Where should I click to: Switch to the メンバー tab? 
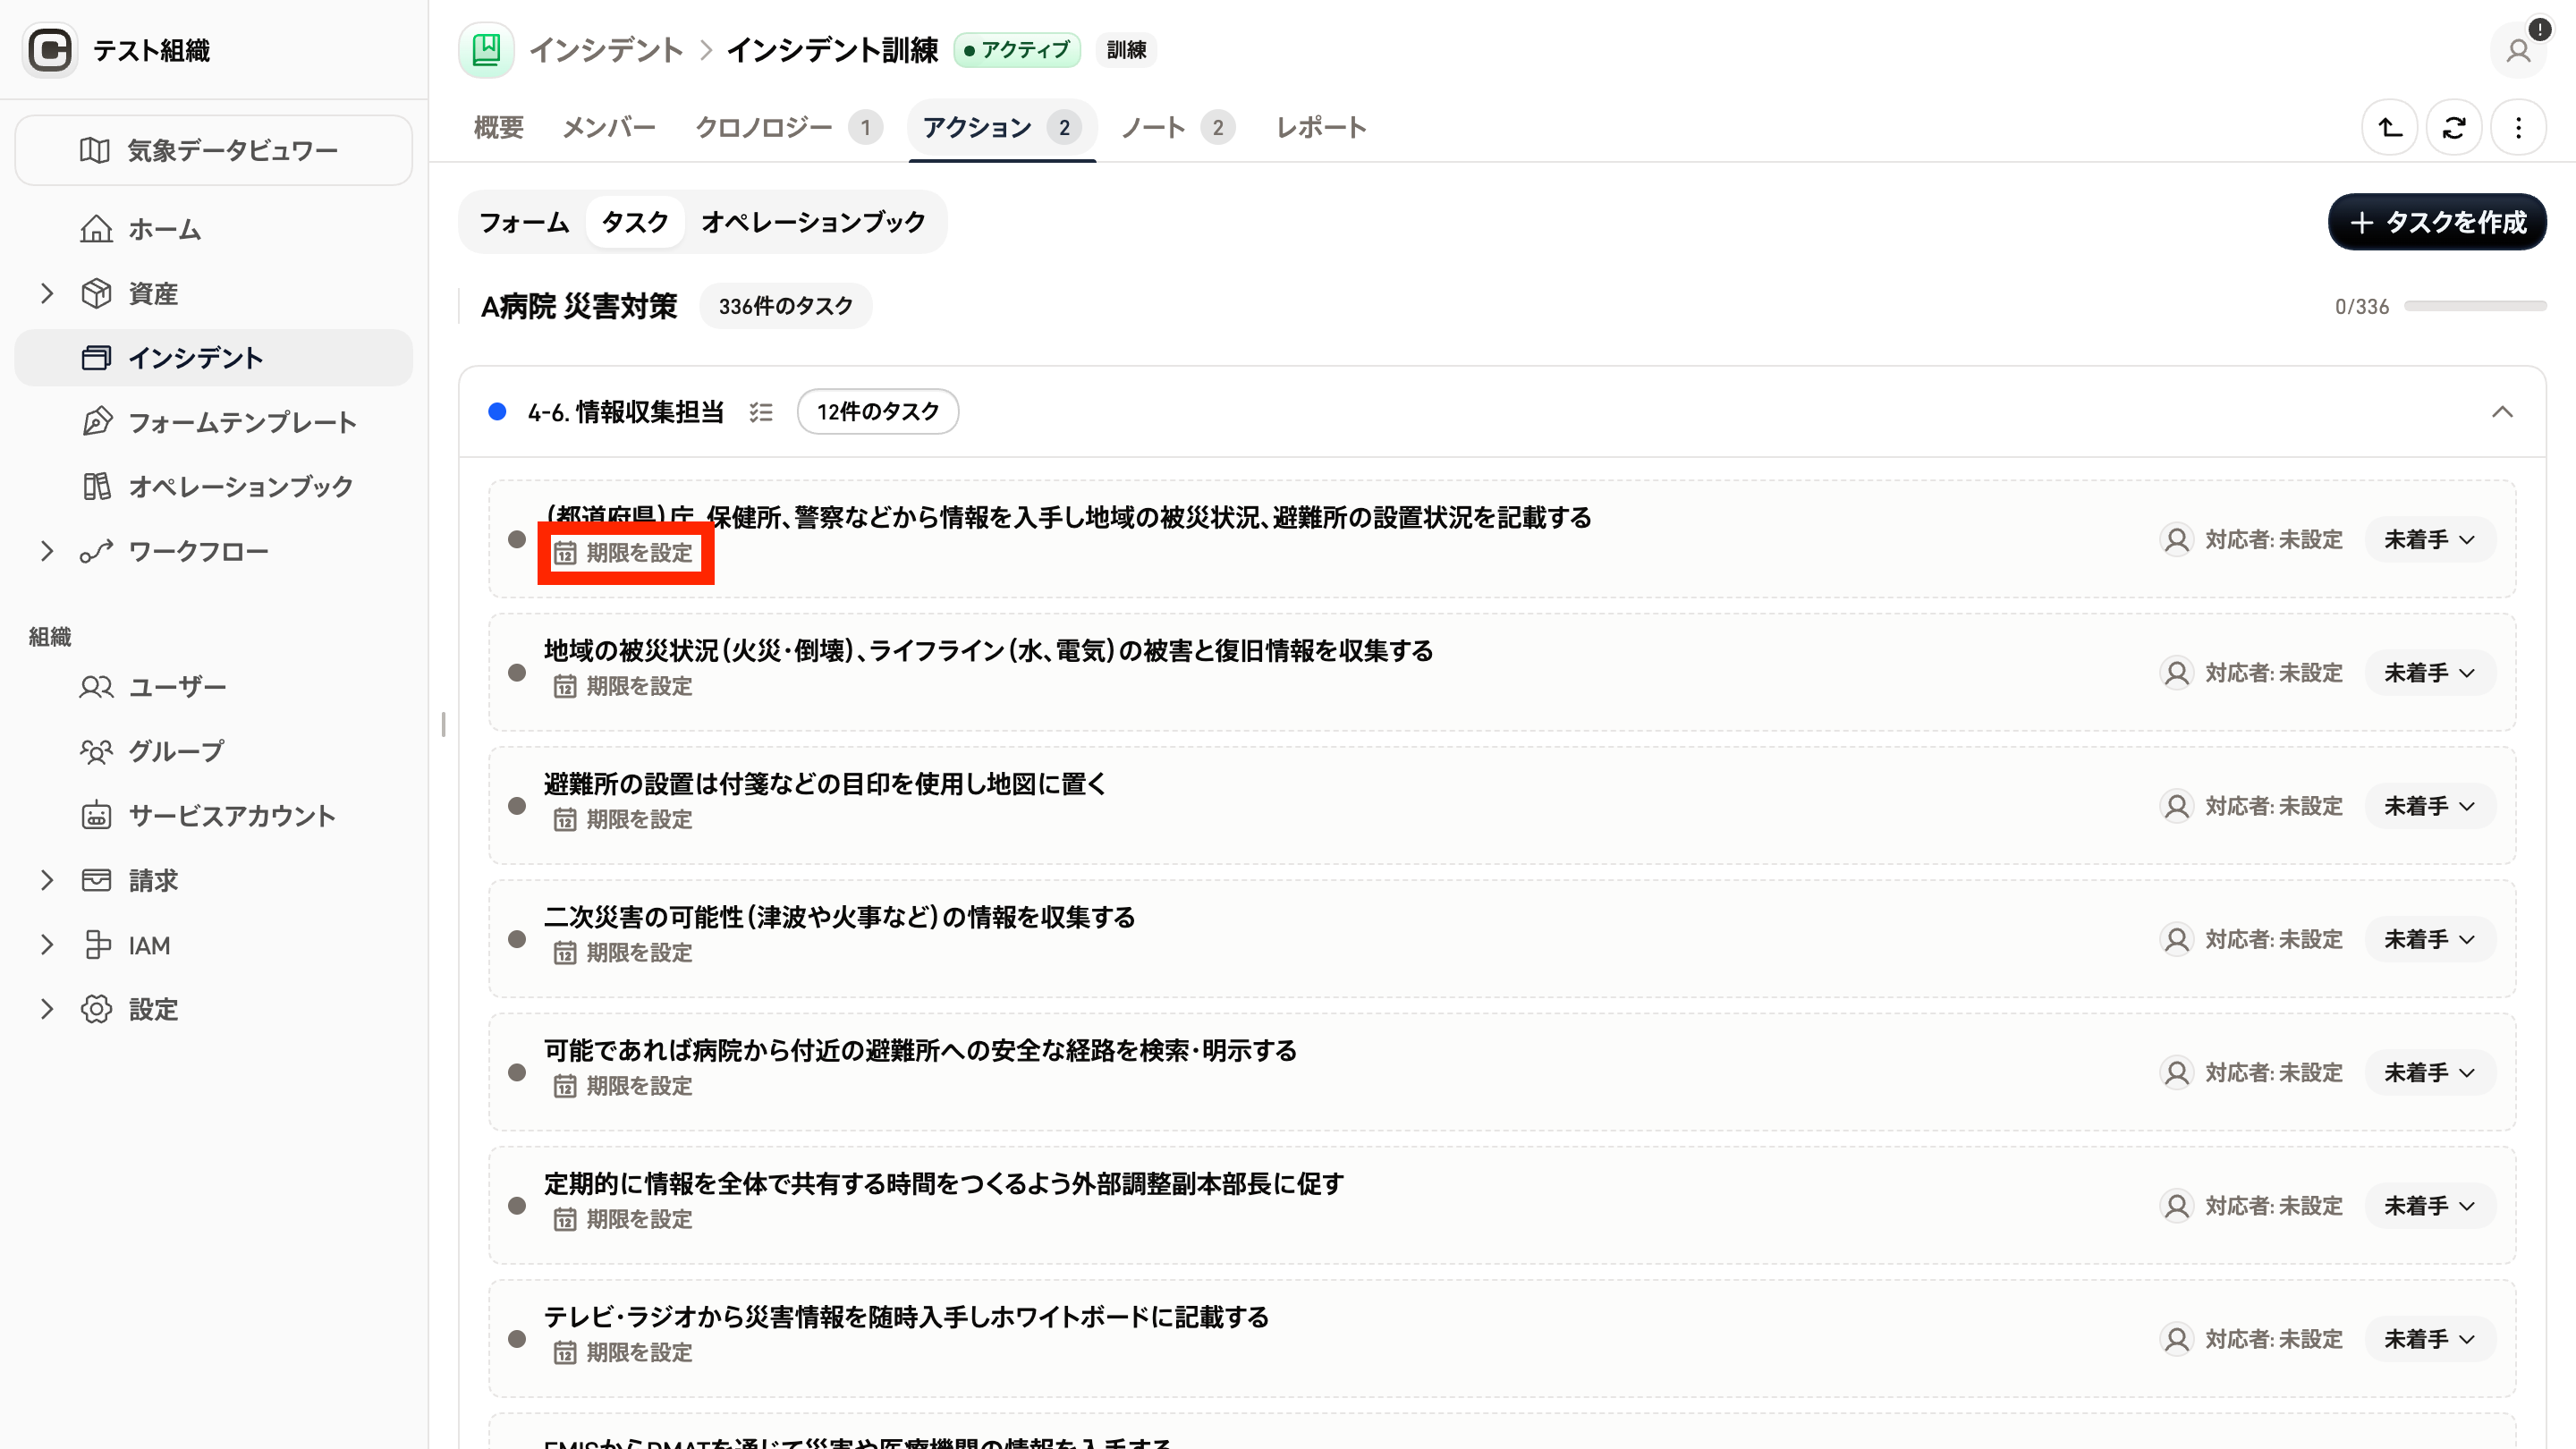pos(609,127)
